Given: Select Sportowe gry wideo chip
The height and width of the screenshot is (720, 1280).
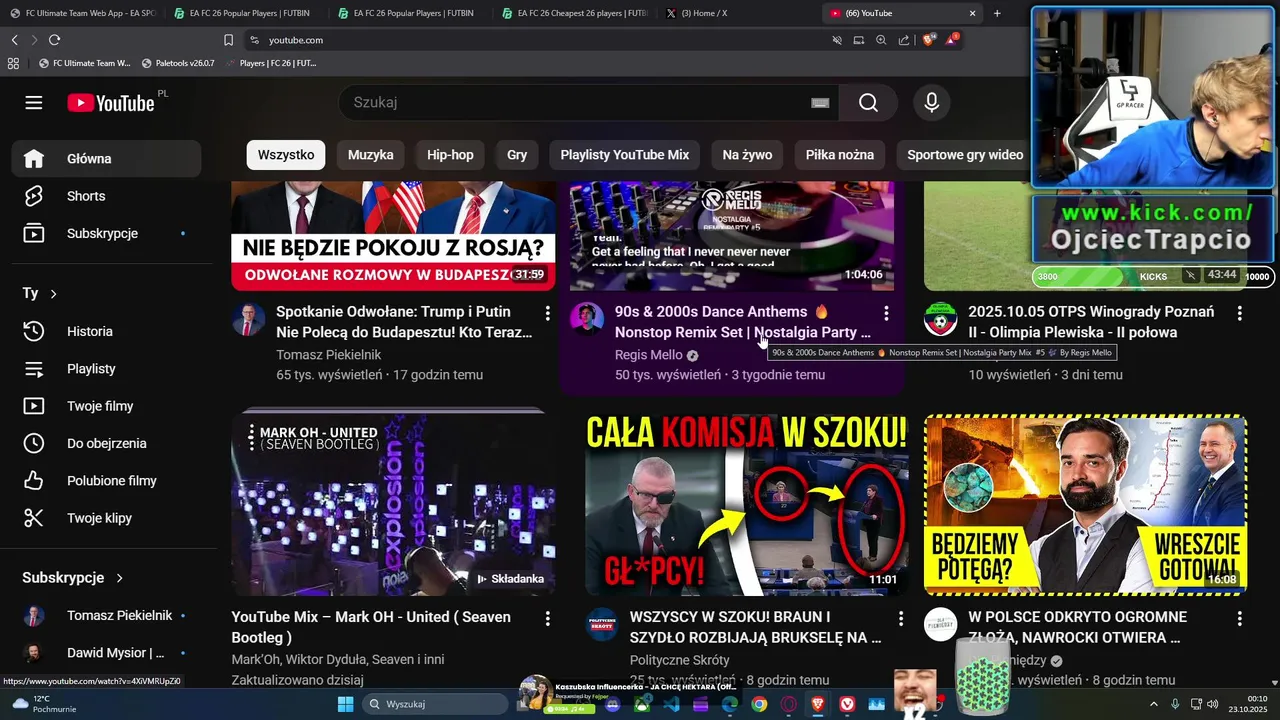Looking at the screenshot, I should coord(965,155).
